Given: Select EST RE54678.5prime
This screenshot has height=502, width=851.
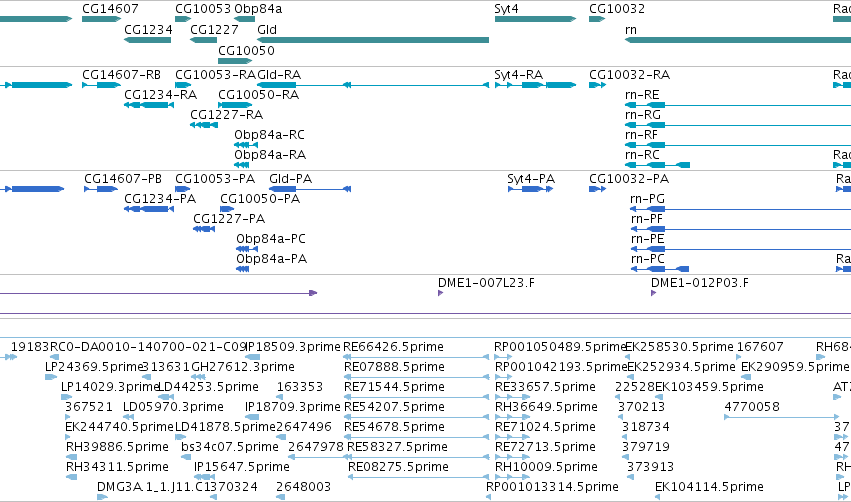Looking at the screenshot, I should [416, 437].
